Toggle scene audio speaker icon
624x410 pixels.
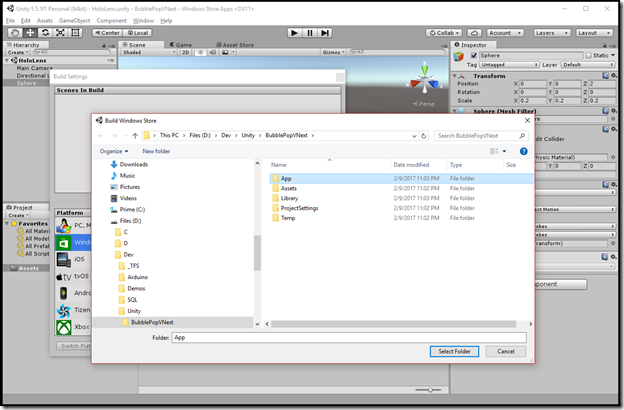click(x=213, y=52)
